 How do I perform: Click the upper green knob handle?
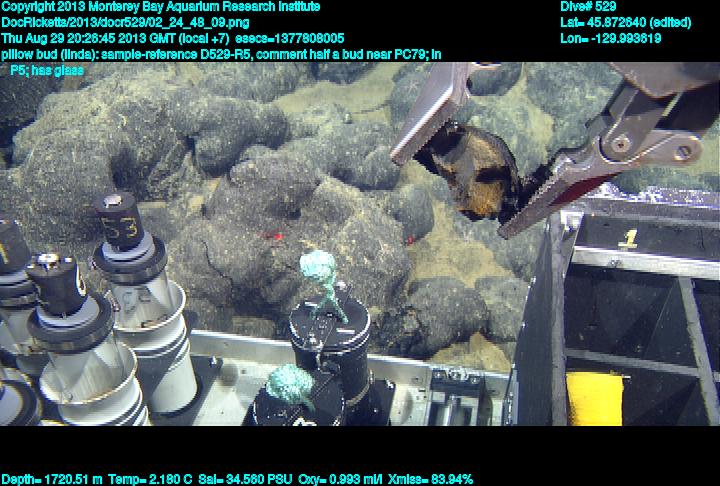click(x=321, y=270)
